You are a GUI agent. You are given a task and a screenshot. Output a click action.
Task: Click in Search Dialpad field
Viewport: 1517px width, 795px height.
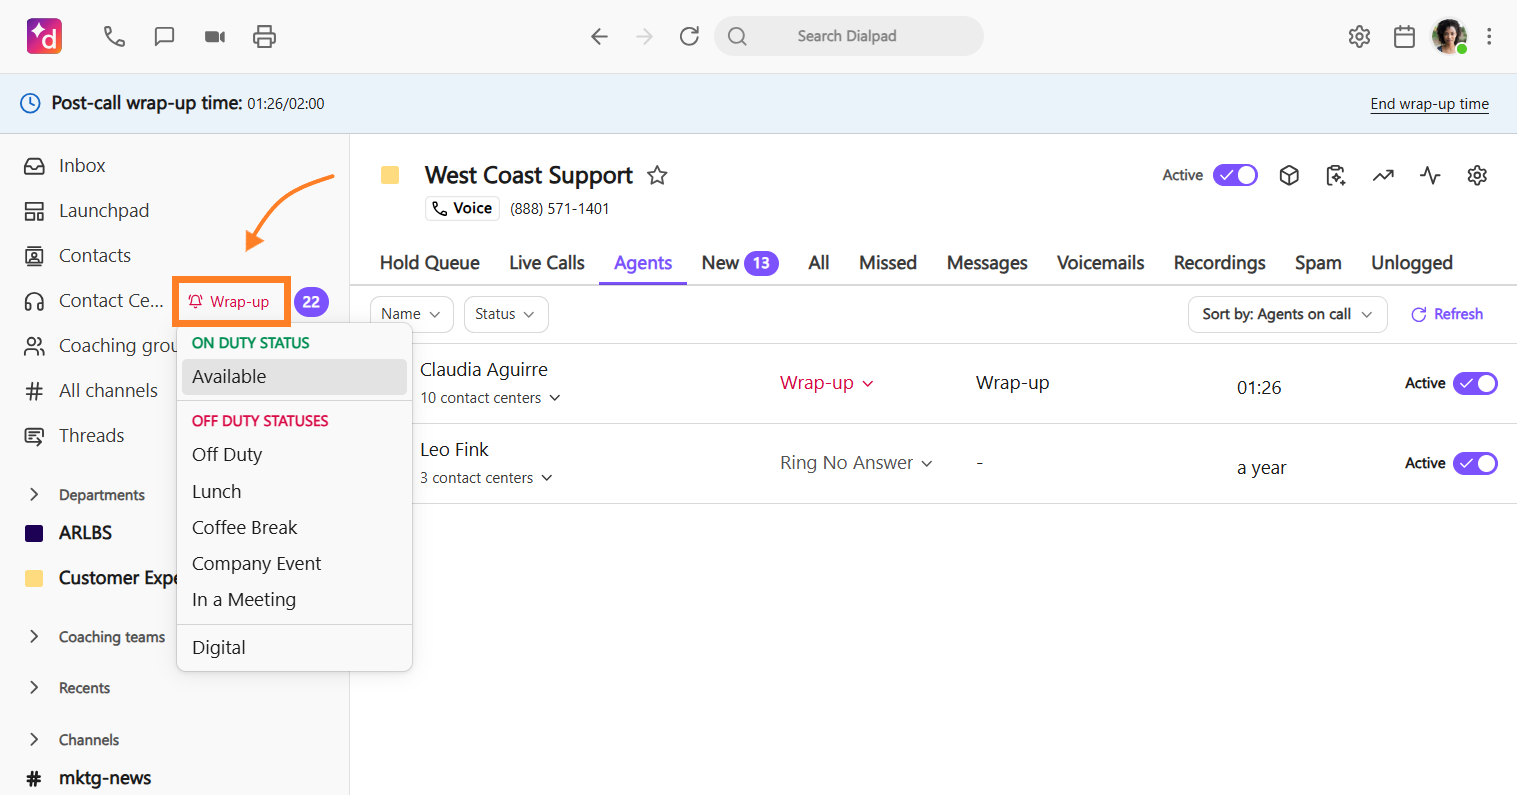click(x=849, y=36)
